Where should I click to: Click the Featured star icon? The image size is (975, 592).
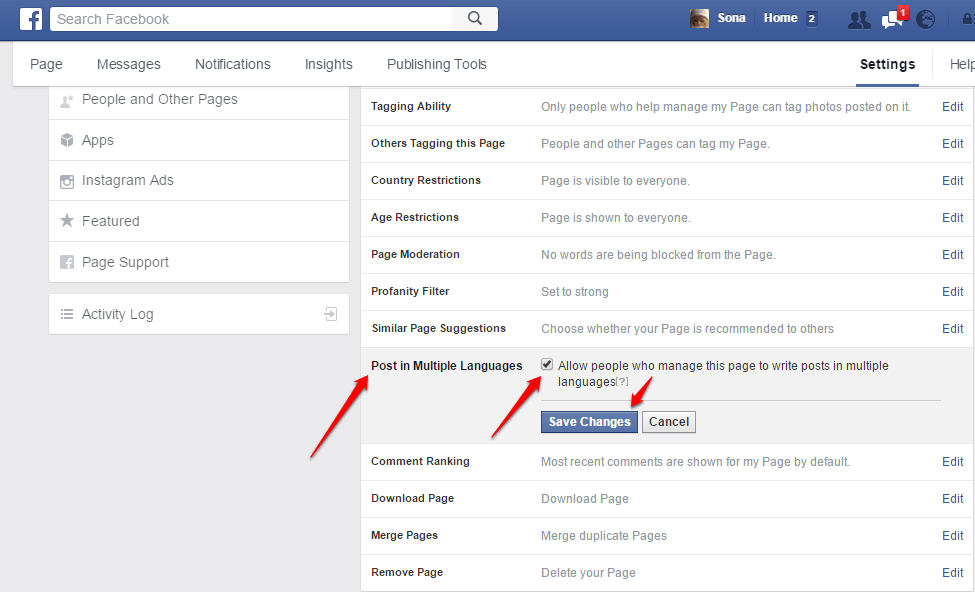coord(67,220)
